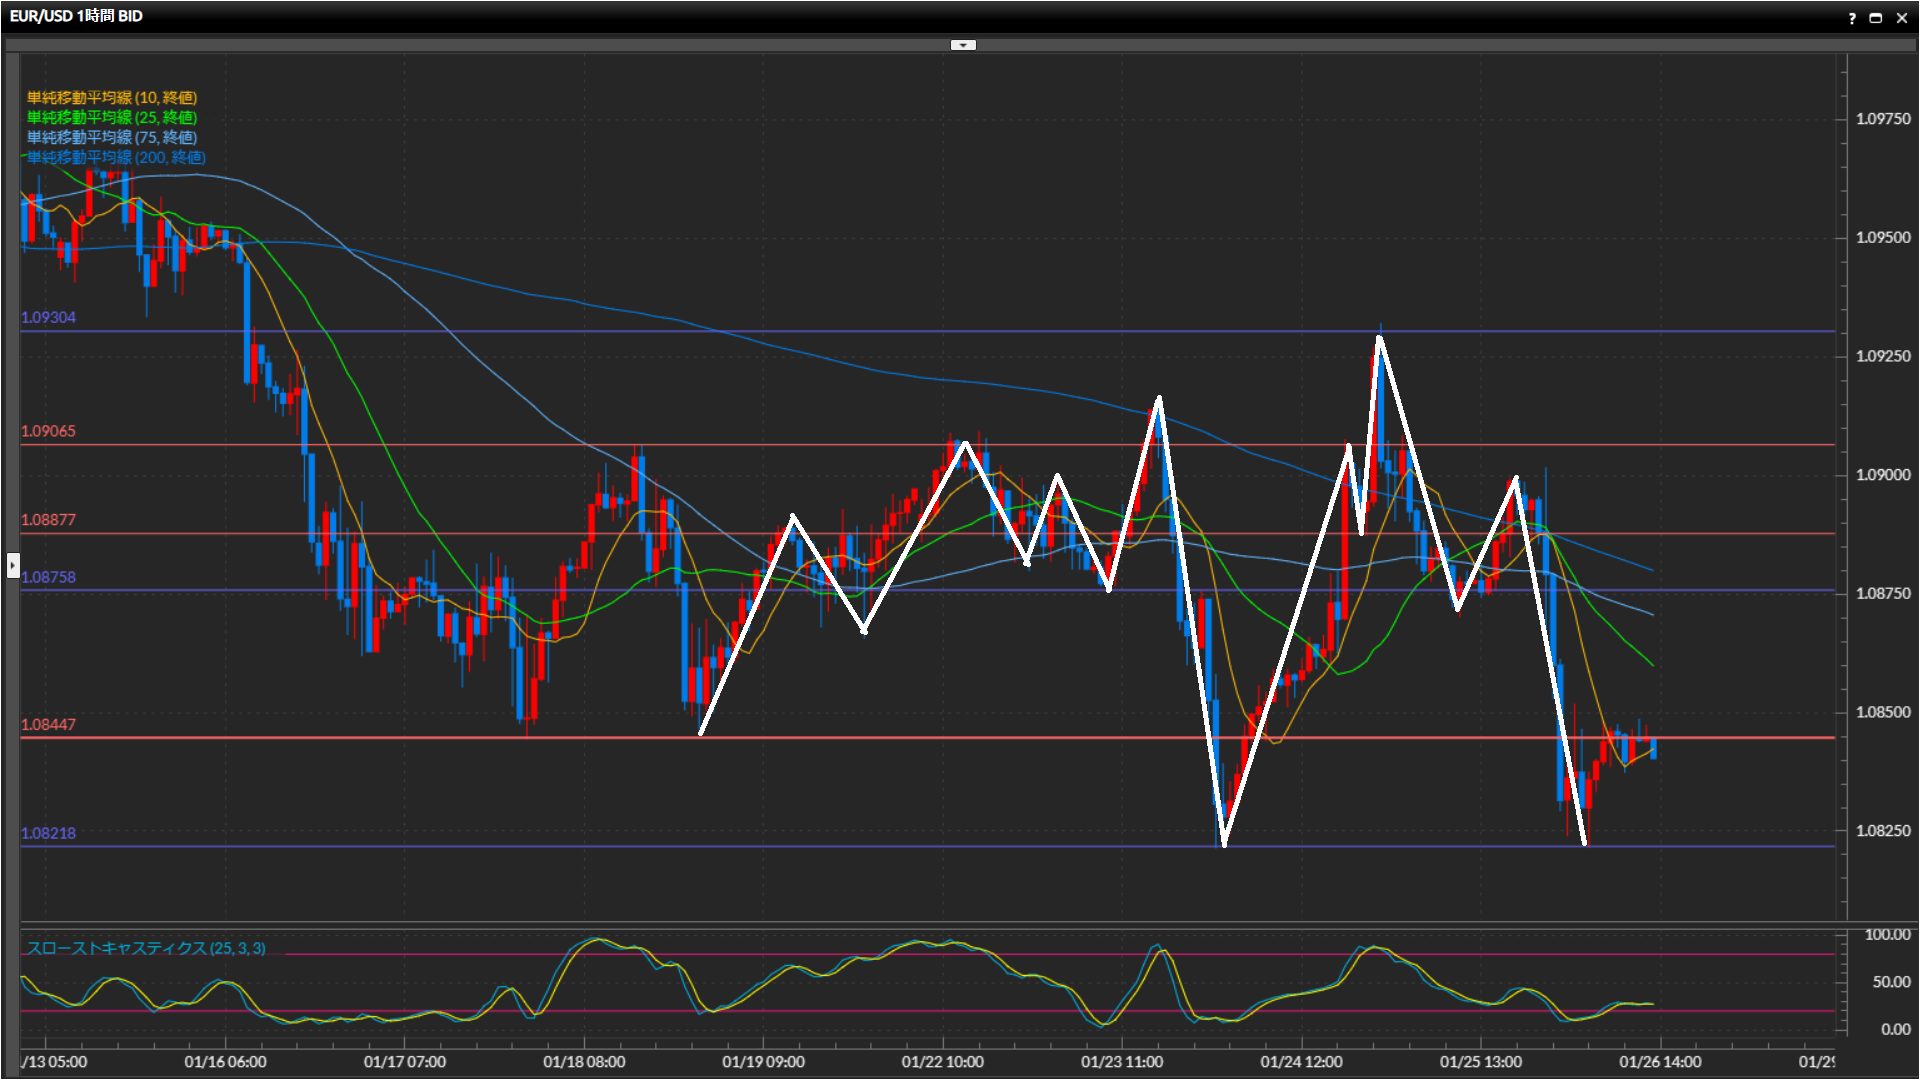Click the SMA (200, 終値) indicator label
The image size is (1920, 1080).
pos(116,158)
